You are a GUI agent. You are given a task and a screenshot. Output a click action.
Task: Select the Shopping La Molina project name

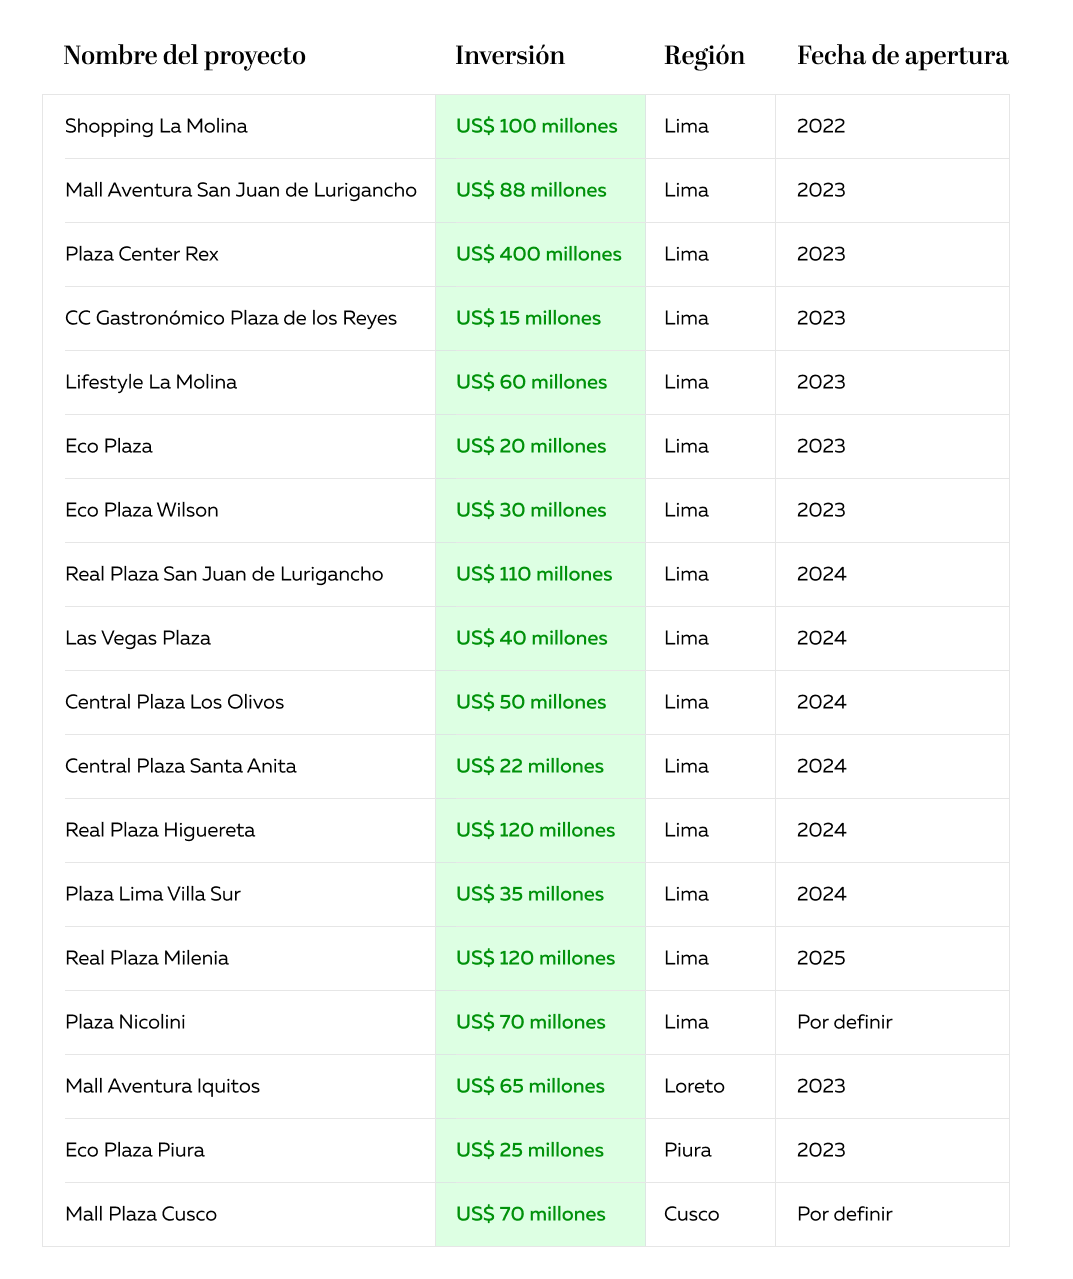[x=156, y=126]
